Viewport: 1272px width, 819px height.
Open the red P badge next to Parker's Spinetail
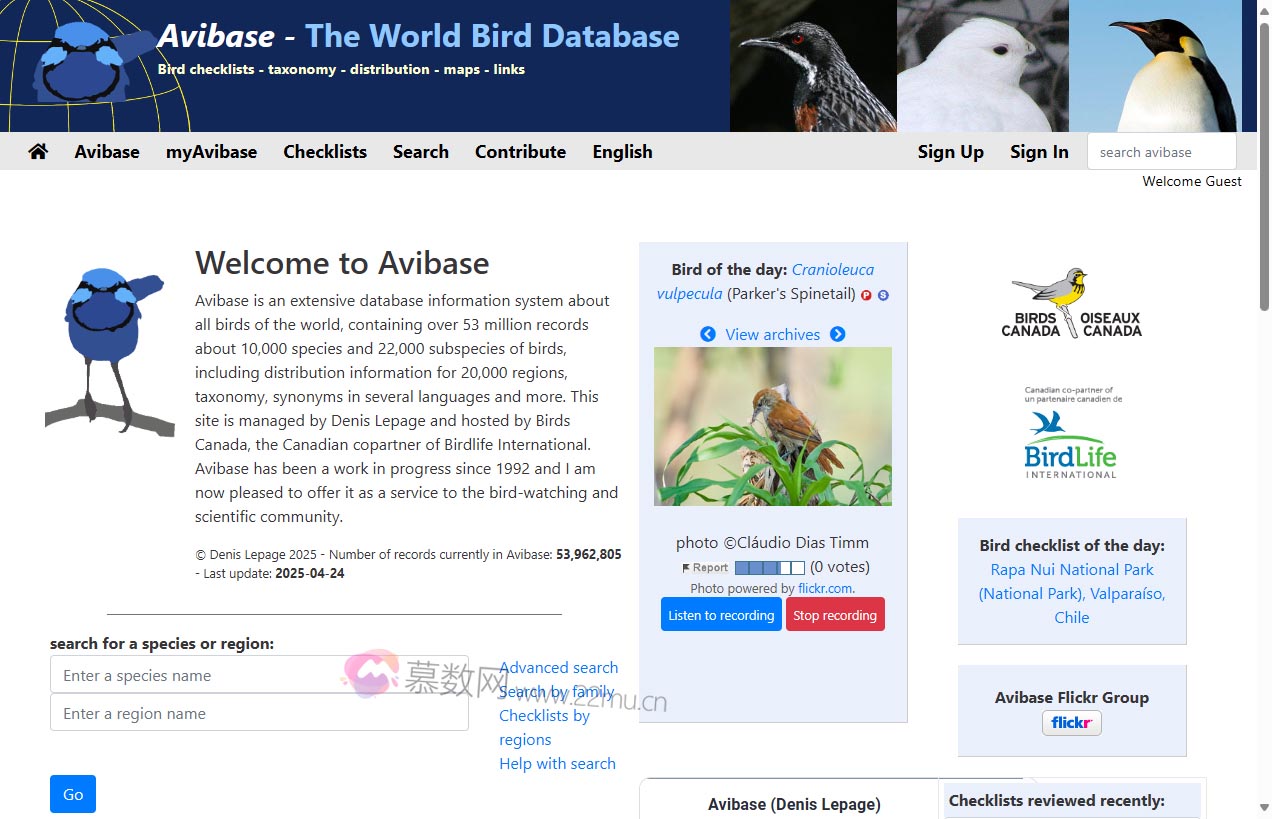coord(866,295)
